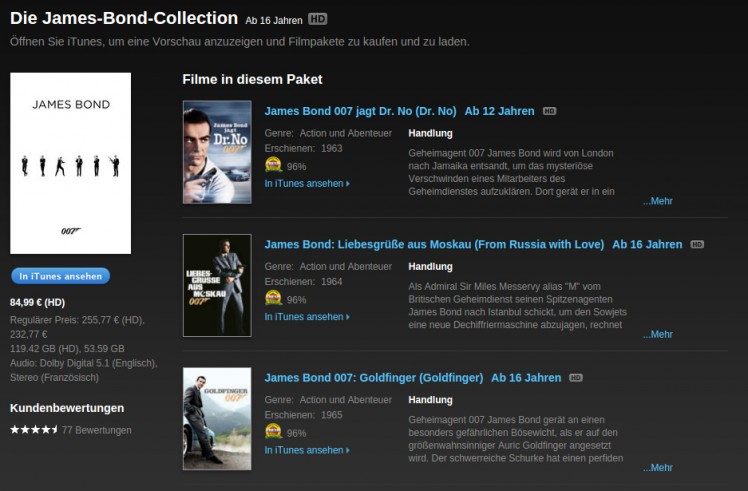Click the Goldfinger 96% rating badge icon
Viewport: 748px width, 491px height.
(273, 432)
